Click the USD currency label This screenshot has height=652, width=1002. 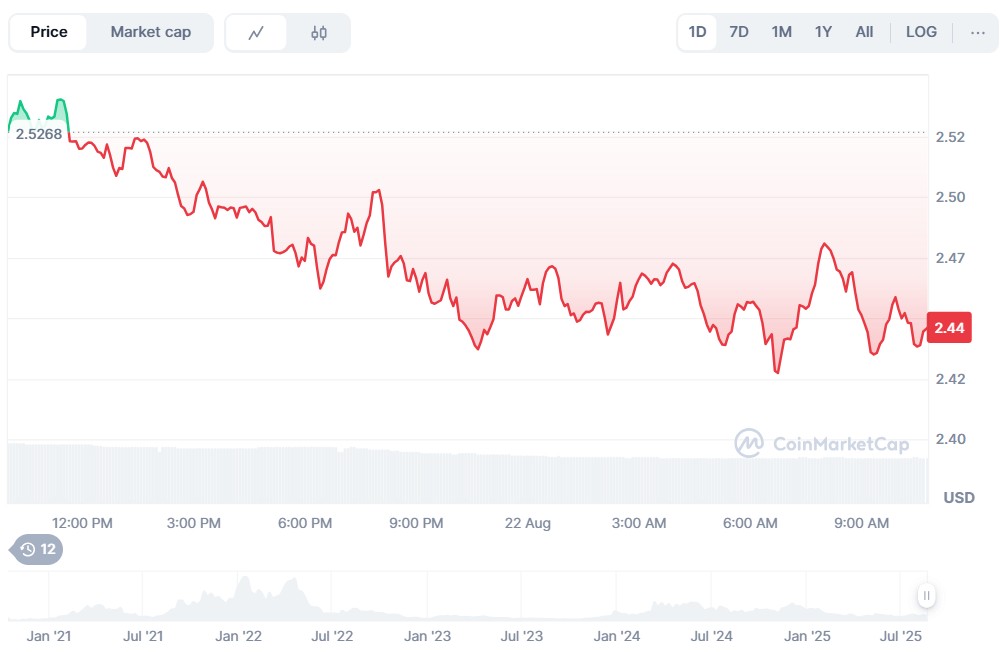[x=959, y=498]
